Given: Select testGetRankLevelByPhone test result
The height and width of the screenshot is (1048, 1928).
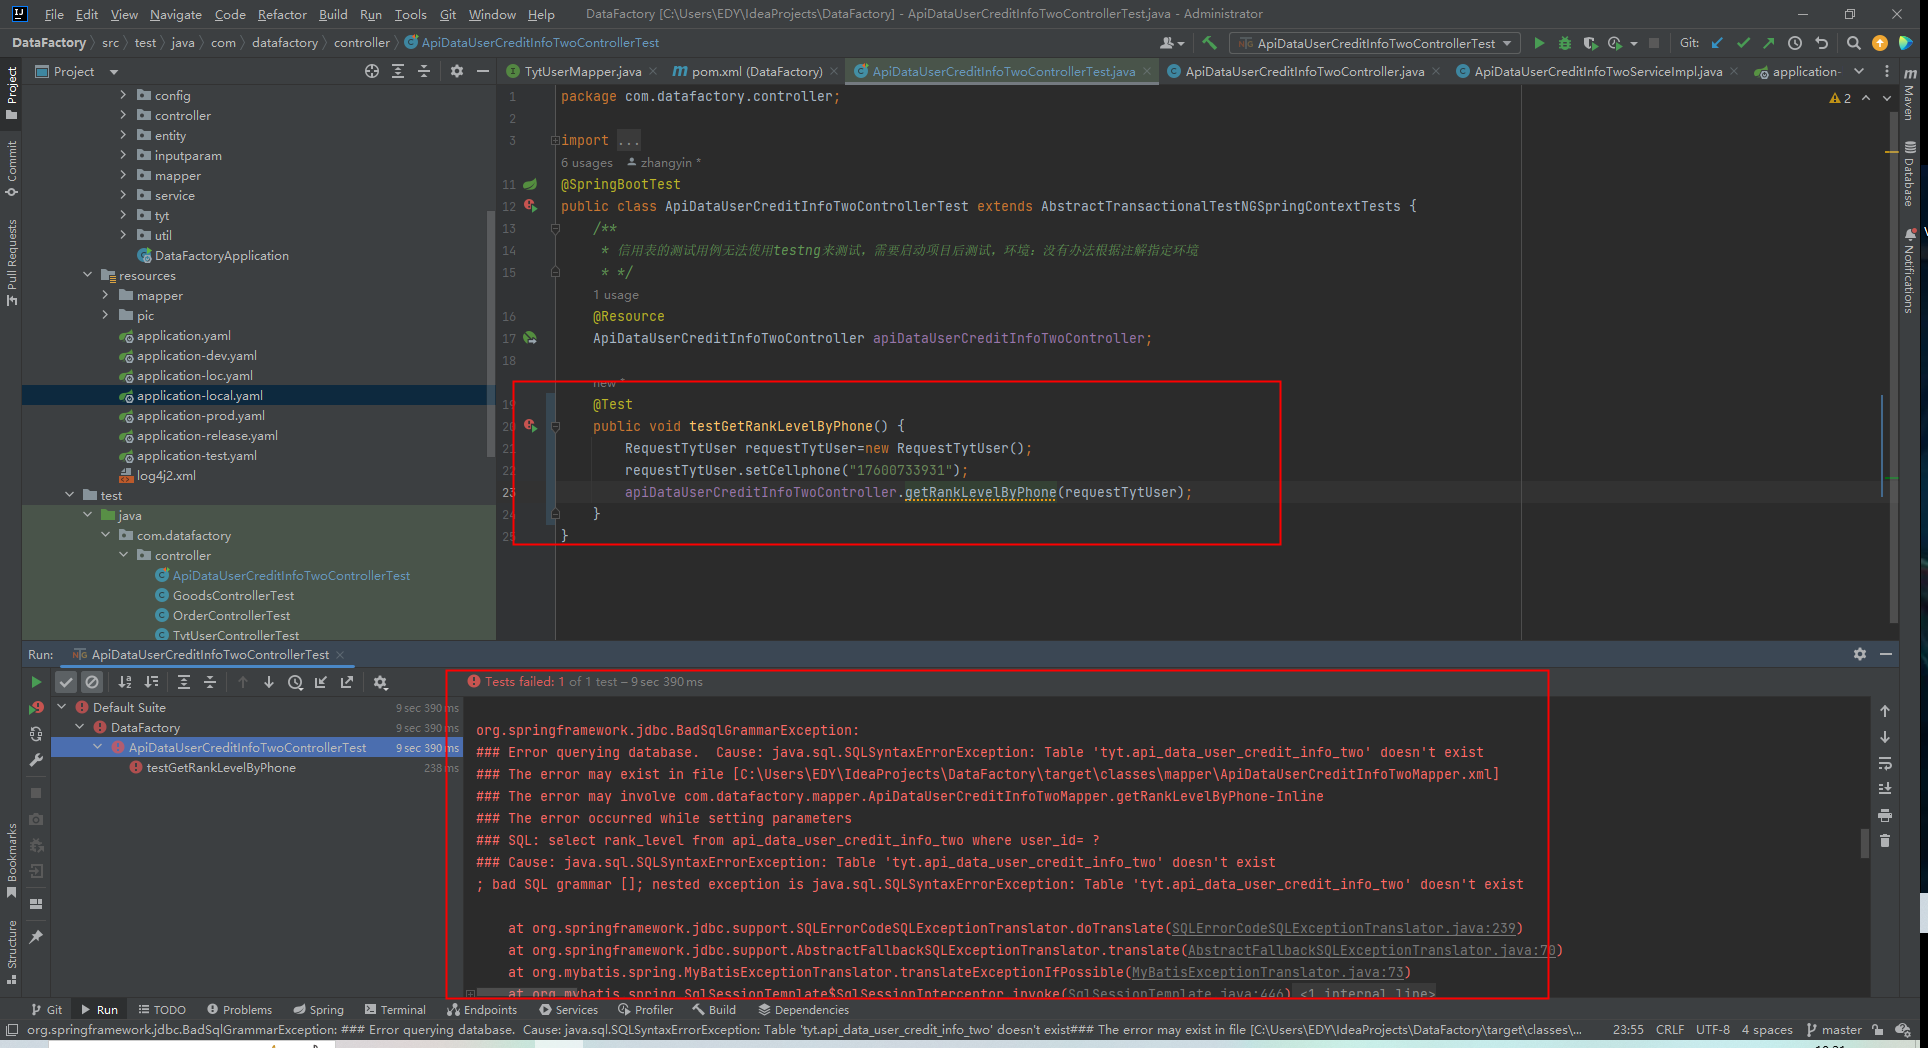Looking at the screenshot, I should pos(221,767).
